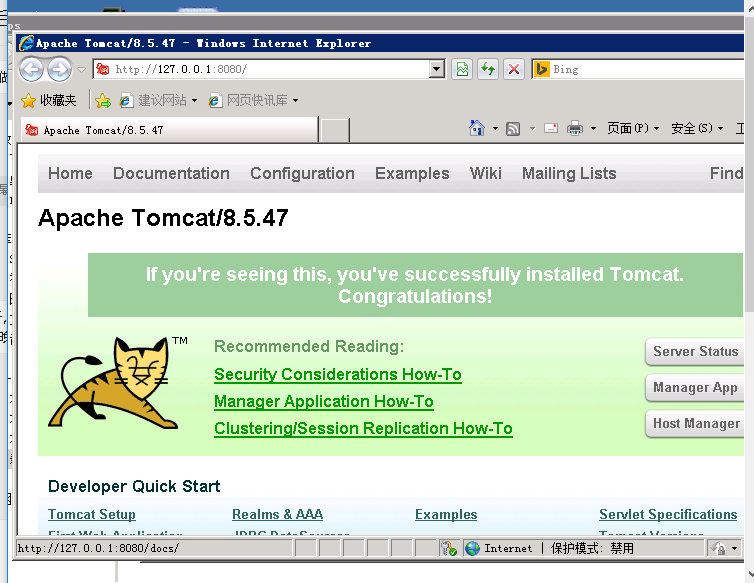This screenshot has height=583, width=754.
Task: Expand the zoom level dropdown arrow
Action: pyautogui.click(x=734, y=548)
